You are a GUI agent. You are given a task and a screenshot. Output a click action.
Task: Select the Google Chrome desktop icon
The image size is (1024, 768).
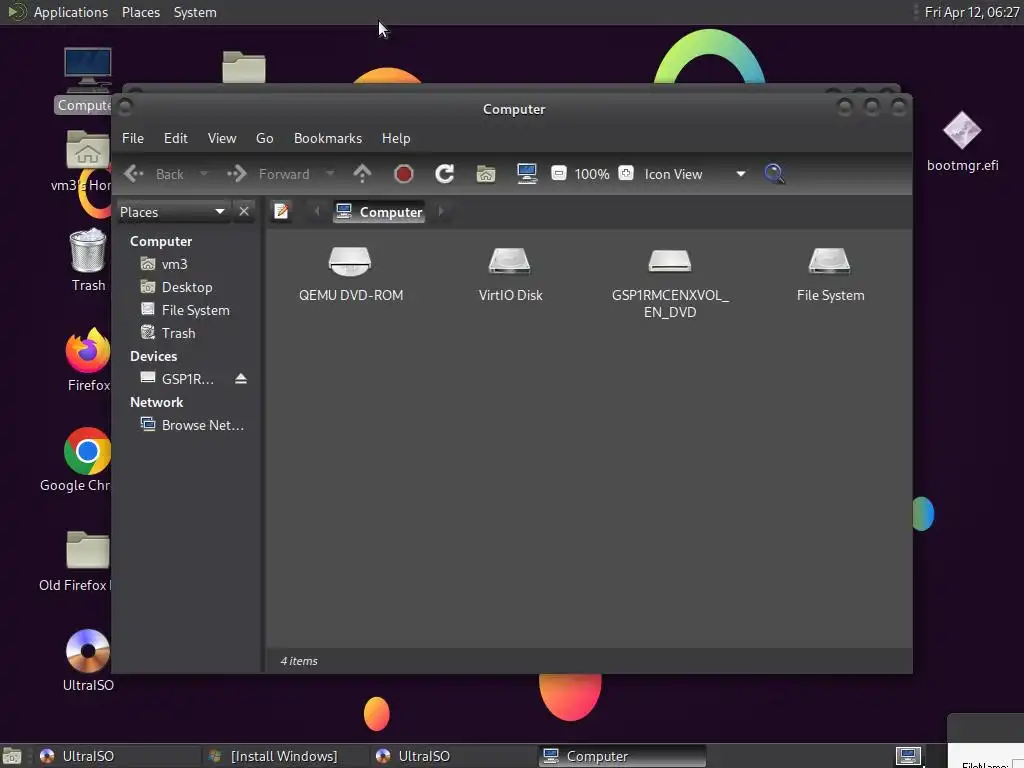[76, 460]
